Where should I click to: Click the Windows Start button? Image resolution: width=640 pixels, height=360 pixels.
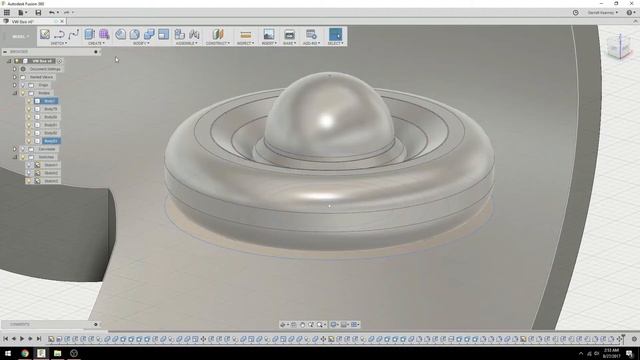pyautogui.click(x=8, y=353)
